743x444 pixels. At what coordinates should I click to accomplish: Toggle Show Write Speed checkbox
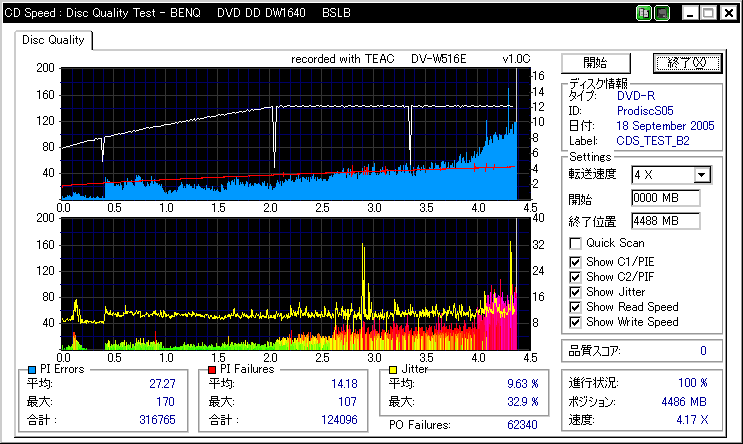click(x=575, y=323)
